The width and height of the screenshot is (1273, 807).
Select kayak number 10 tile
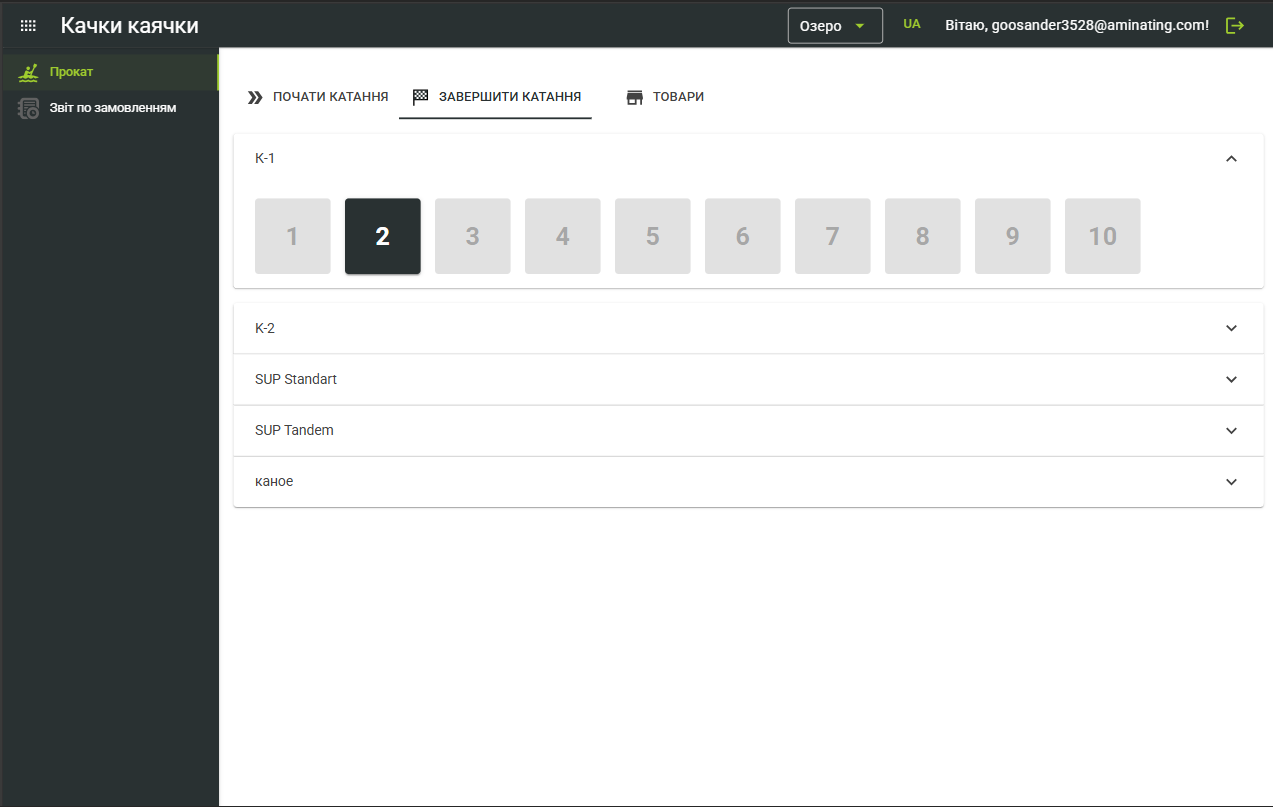1102,236
